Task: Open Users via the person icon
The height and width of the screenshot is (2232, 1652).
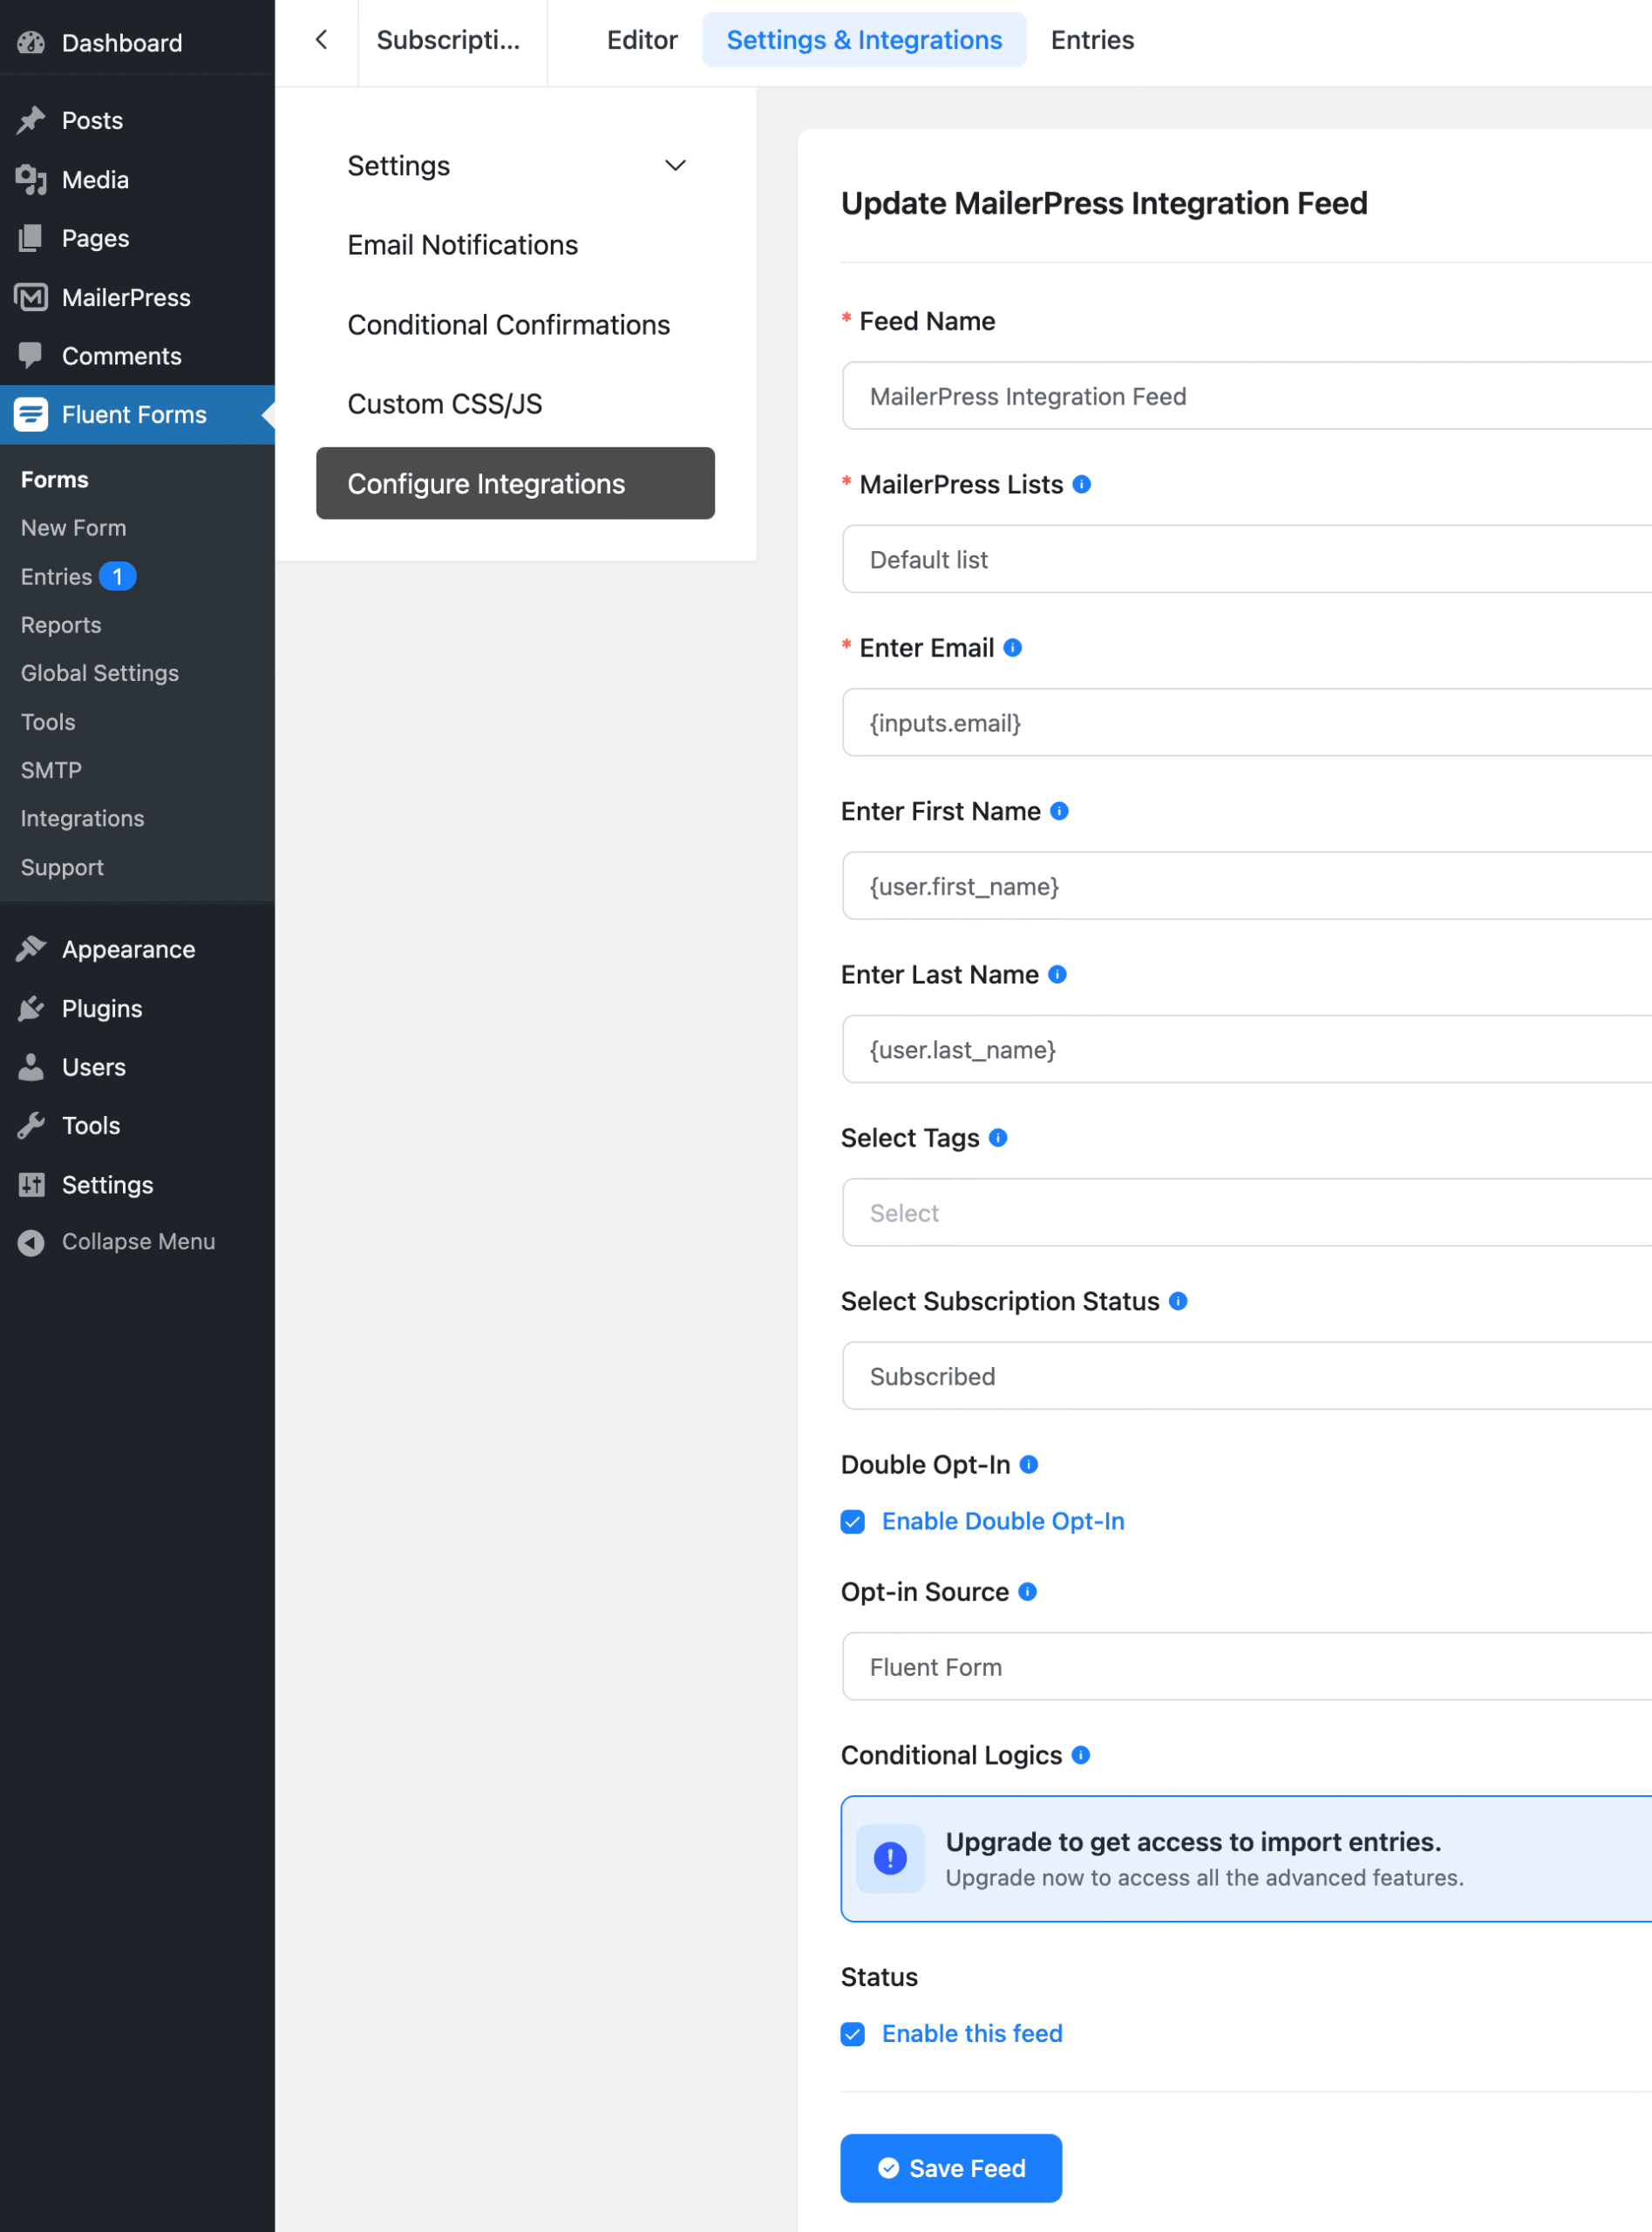Action: point(31,1066)
